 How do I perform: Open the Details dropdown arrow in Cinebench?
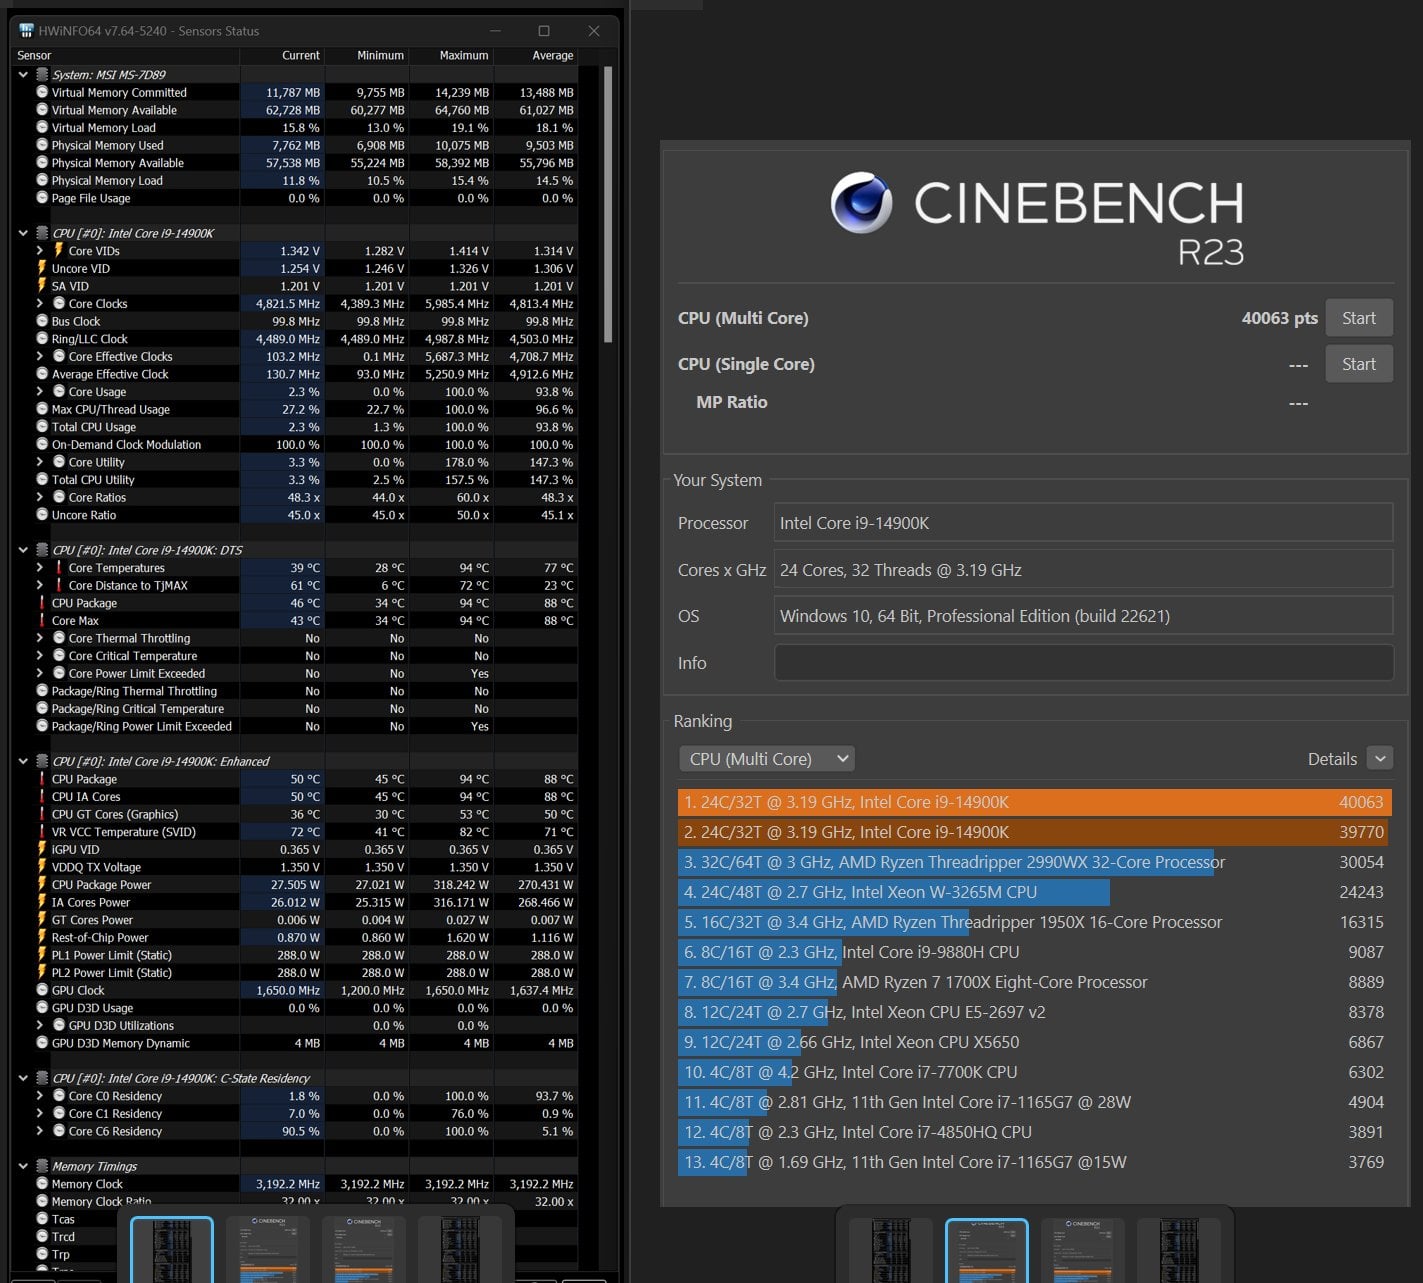1380,759
